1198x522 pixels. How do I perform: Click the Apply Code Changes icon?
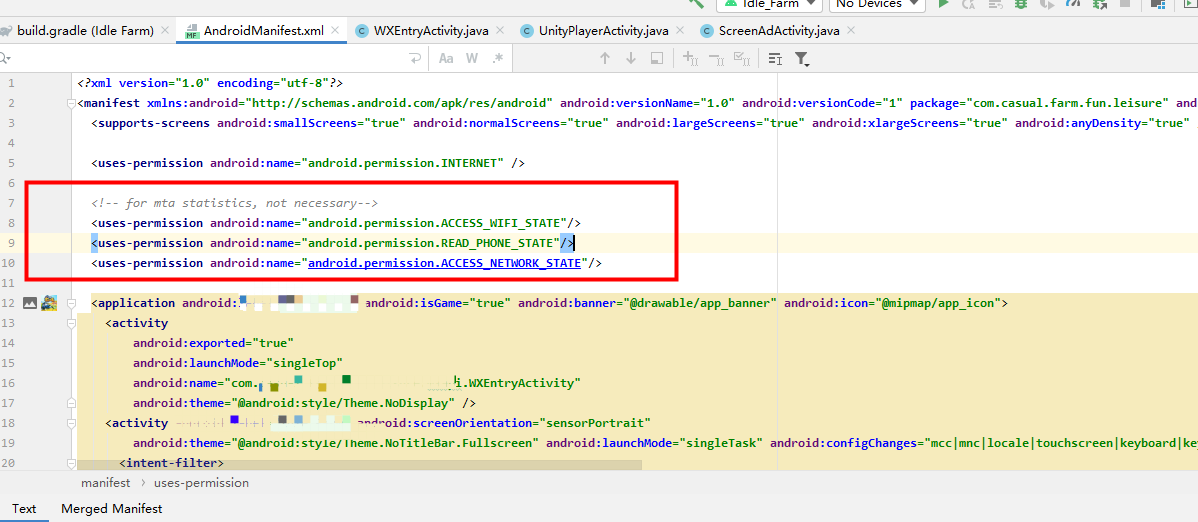[995, 4]
